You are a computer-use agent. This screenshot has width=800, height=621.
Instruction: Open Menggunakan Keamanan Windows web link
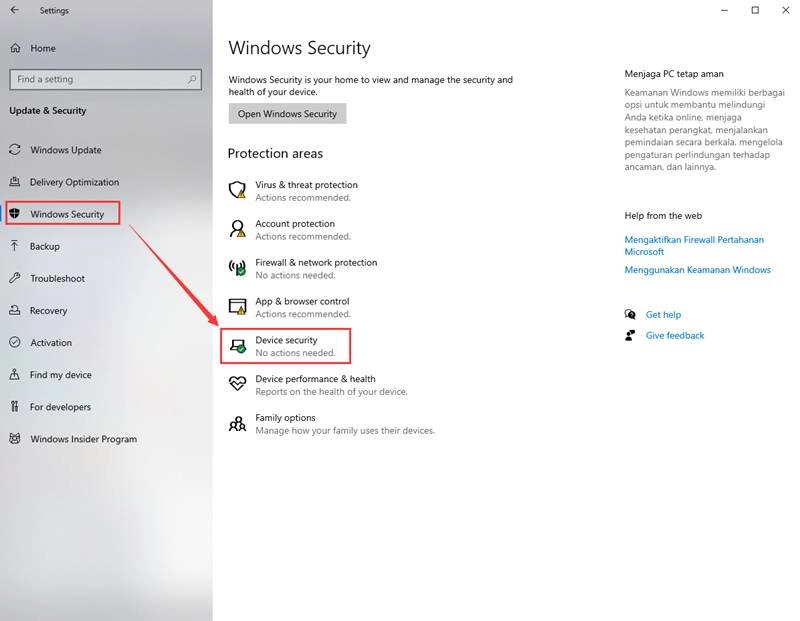pos(697,270)
